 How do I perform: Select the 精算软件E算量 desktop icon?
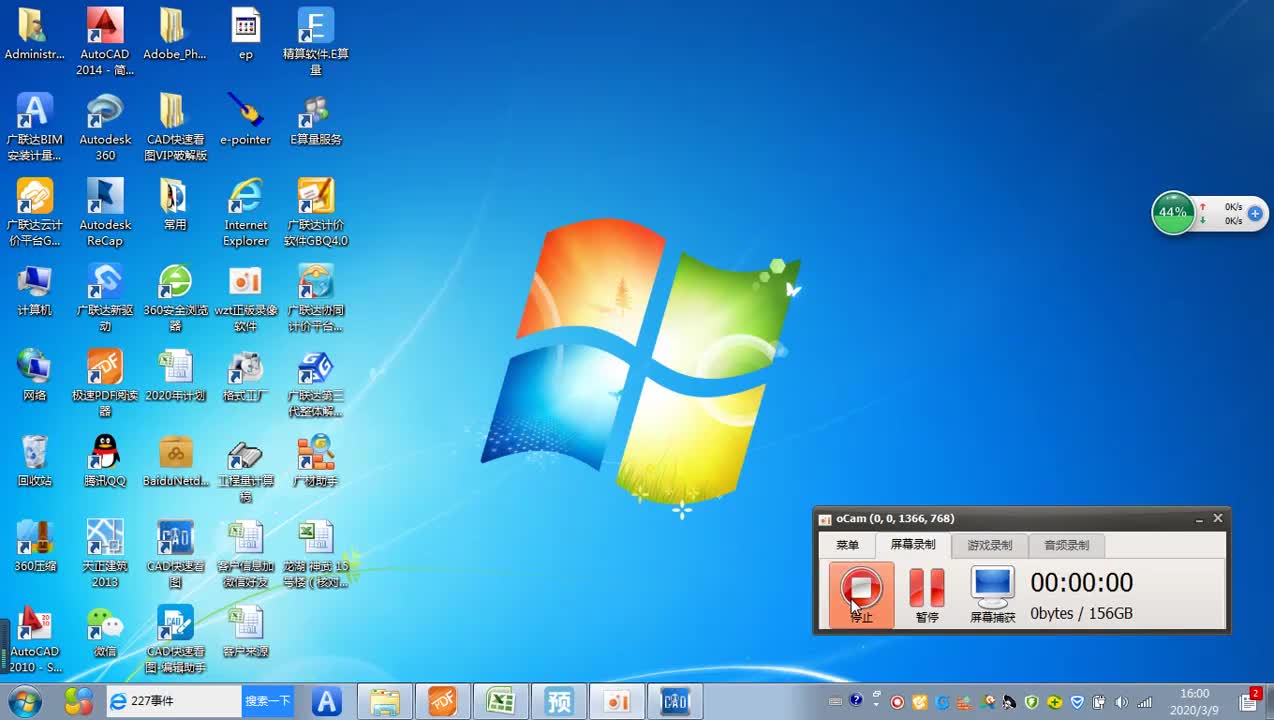point(316,42)
